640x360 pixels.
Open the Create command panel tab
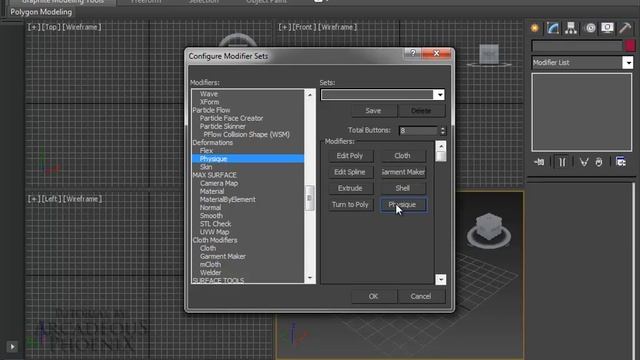coord(535,28)
